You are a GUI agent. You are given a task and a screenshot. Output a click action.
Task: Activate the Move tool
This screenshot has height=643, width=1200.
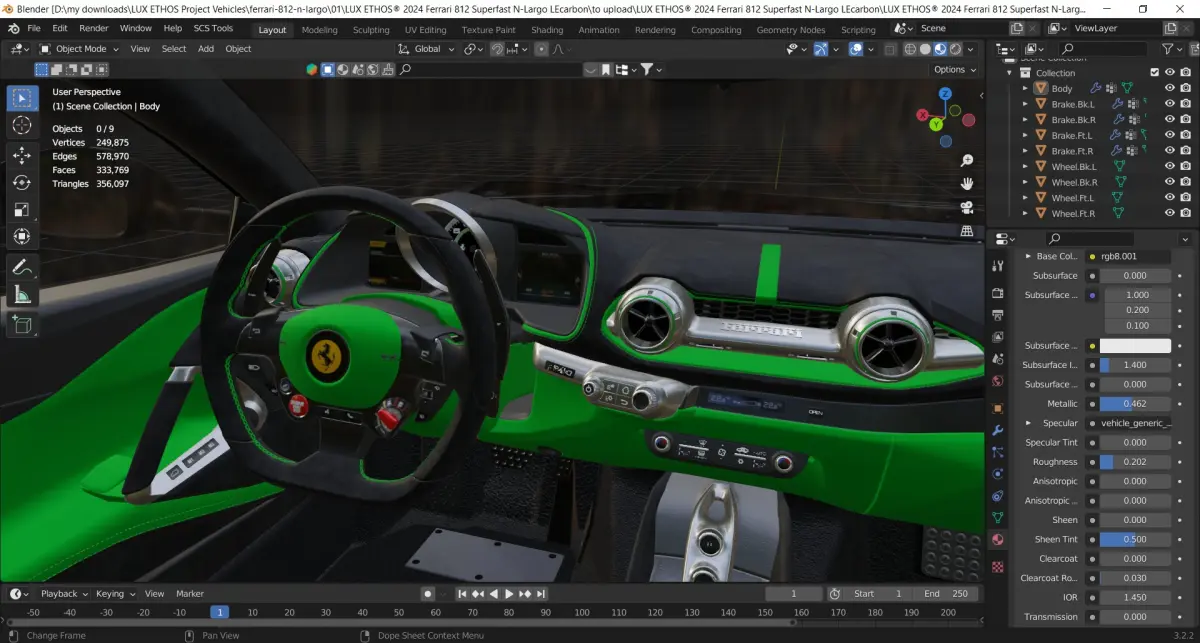(22, 155)
